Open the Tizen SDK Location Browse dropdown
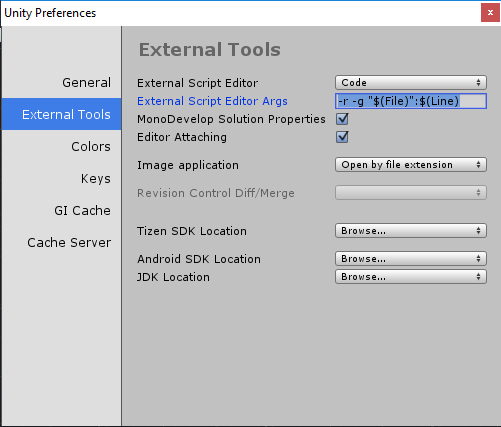The image size is (501, 427). [x=411, y=231]
